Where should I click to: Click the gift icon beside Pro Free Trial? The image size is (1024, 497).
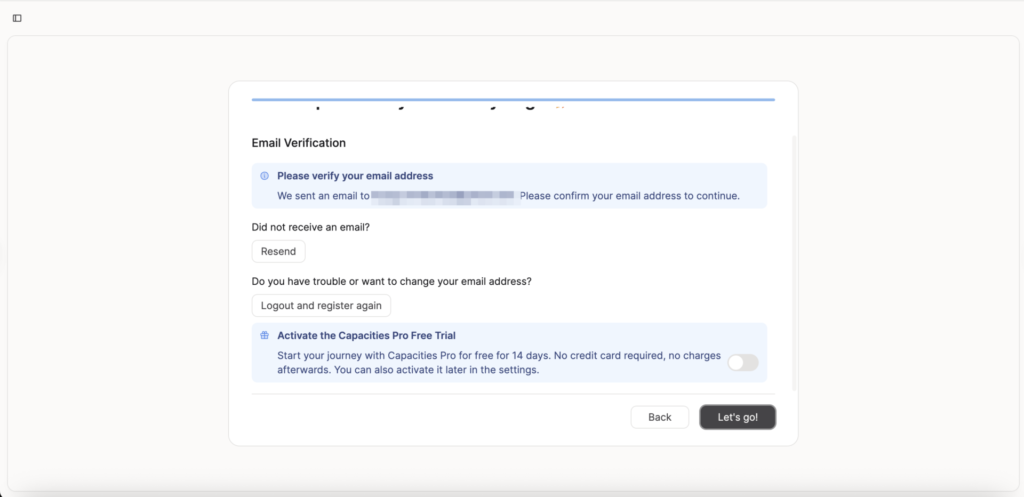(264, 336)
